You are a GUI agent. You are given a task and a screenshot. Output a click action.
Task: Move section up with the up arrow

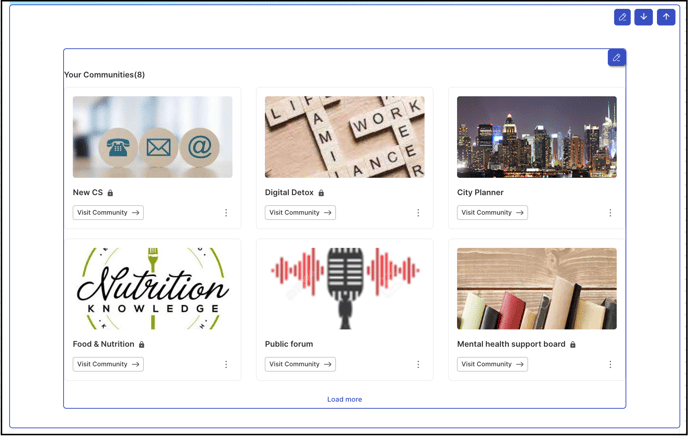coord(666,17)
